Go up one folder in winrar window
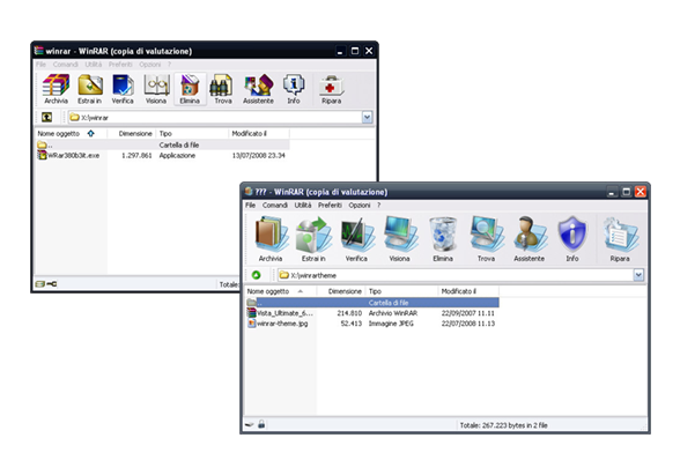Image resolution: width=680 pixels, height=475 pixels. (x=46, y=117)
